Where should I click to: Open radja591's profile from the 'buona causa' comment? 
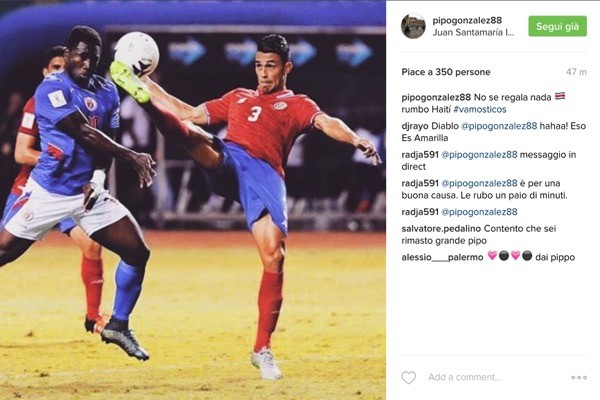[420, 183]
